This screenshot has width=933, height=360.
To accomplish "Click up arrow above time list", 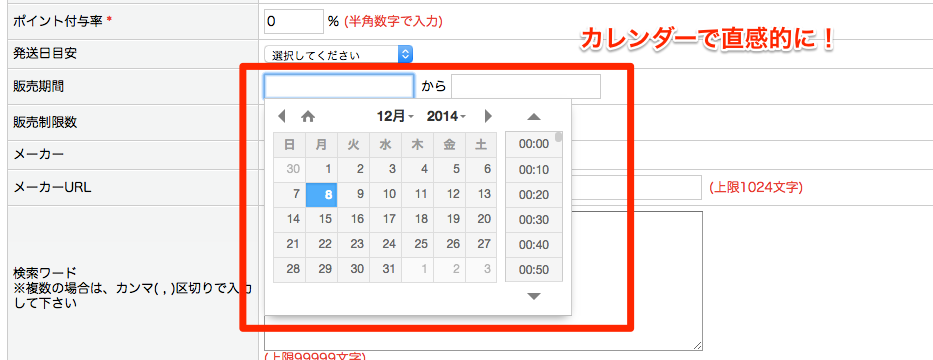I will (534, 117).
